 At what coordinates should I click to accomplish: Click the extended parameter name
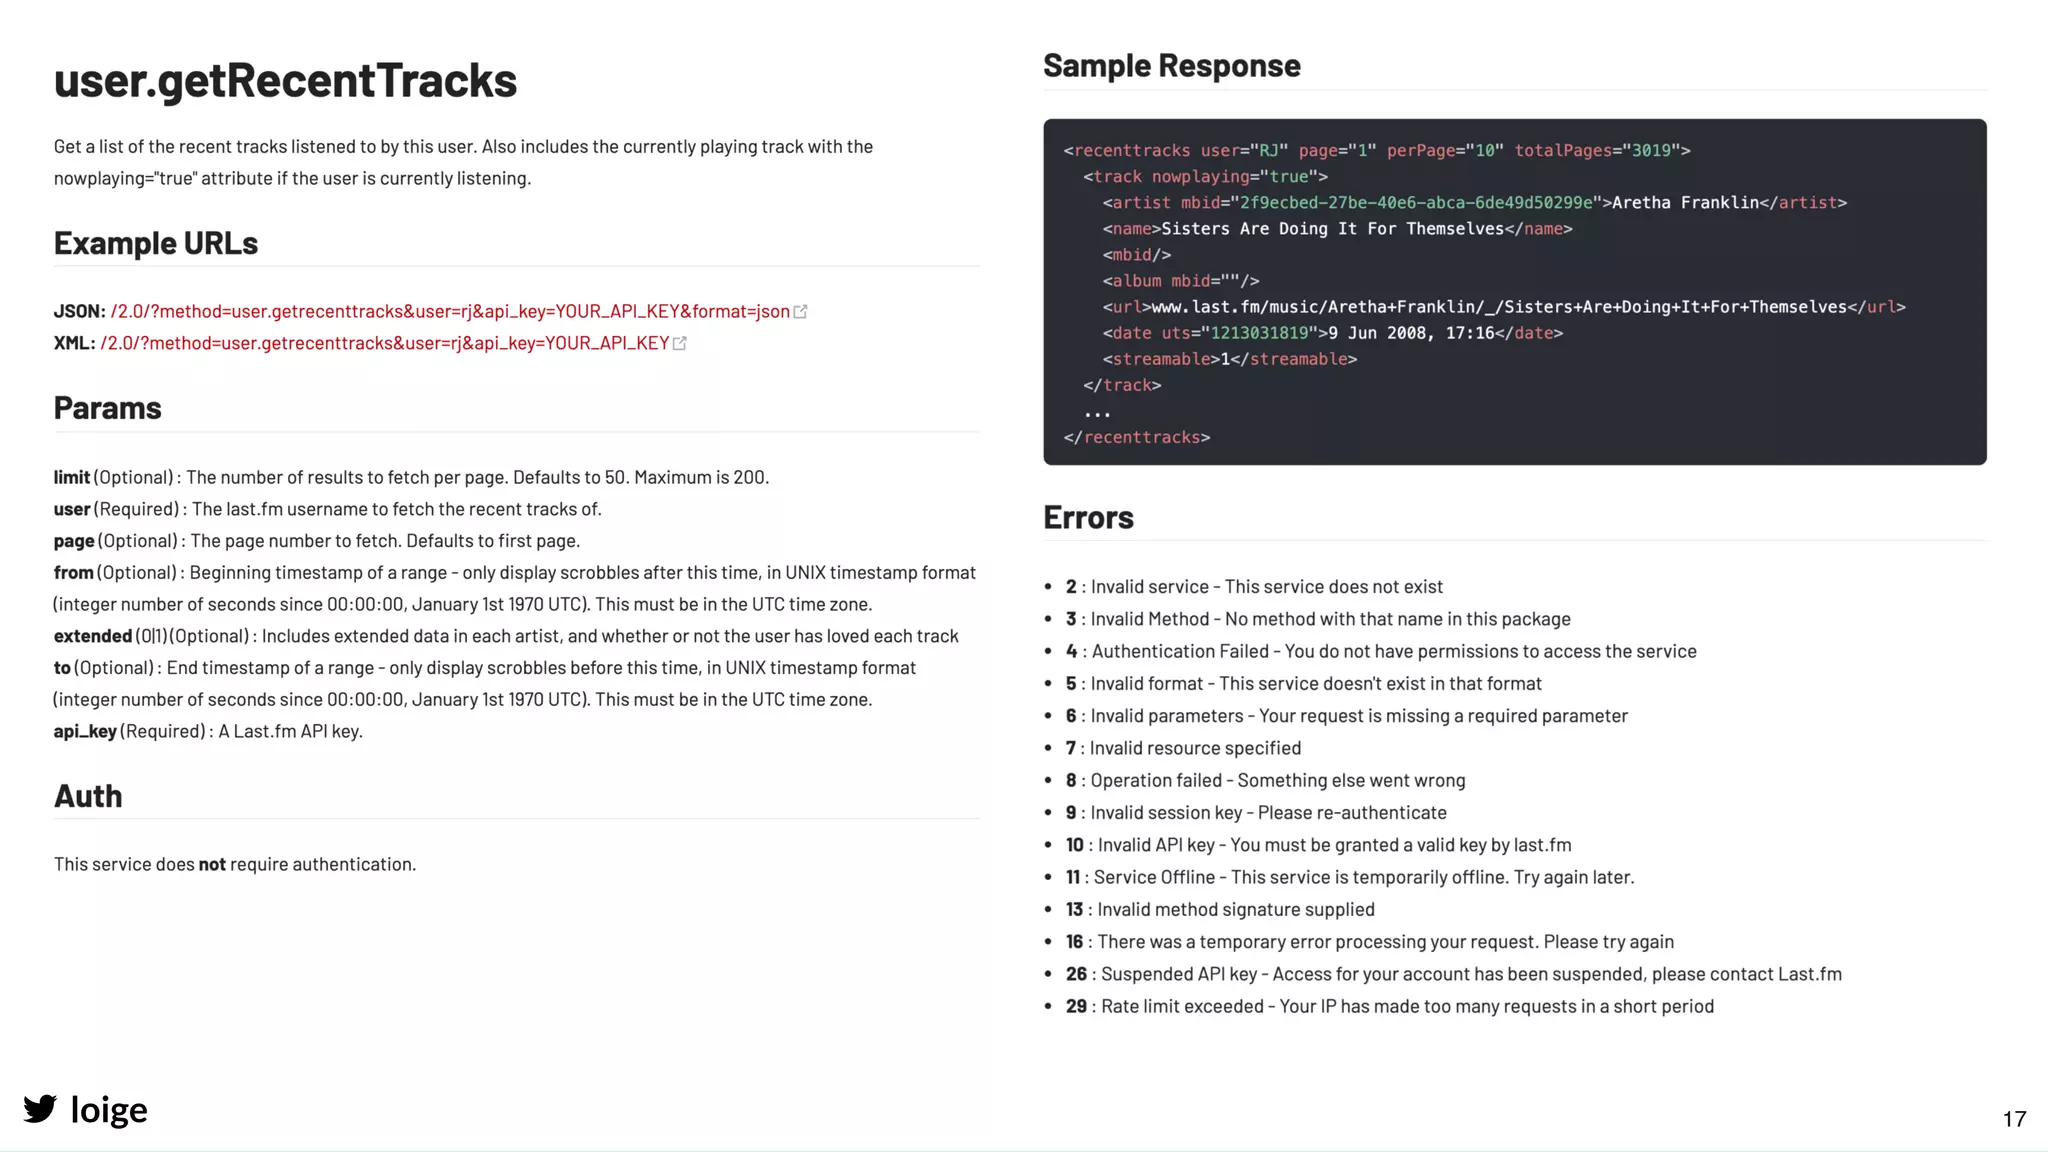[x=93, y=636]
